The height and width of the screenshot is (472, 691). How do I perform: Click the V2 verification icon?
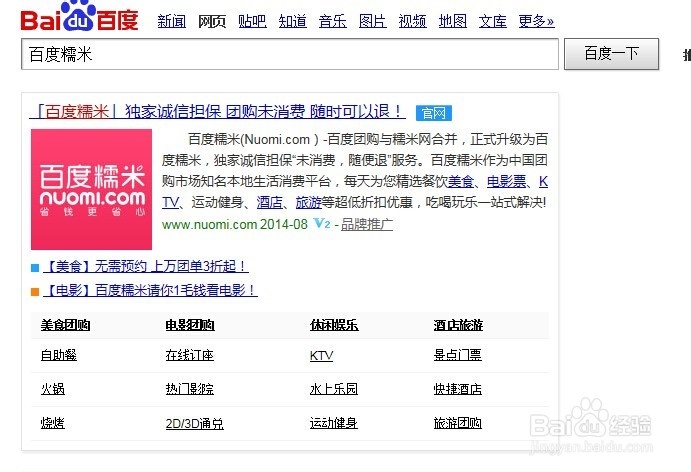coord(322,223)
